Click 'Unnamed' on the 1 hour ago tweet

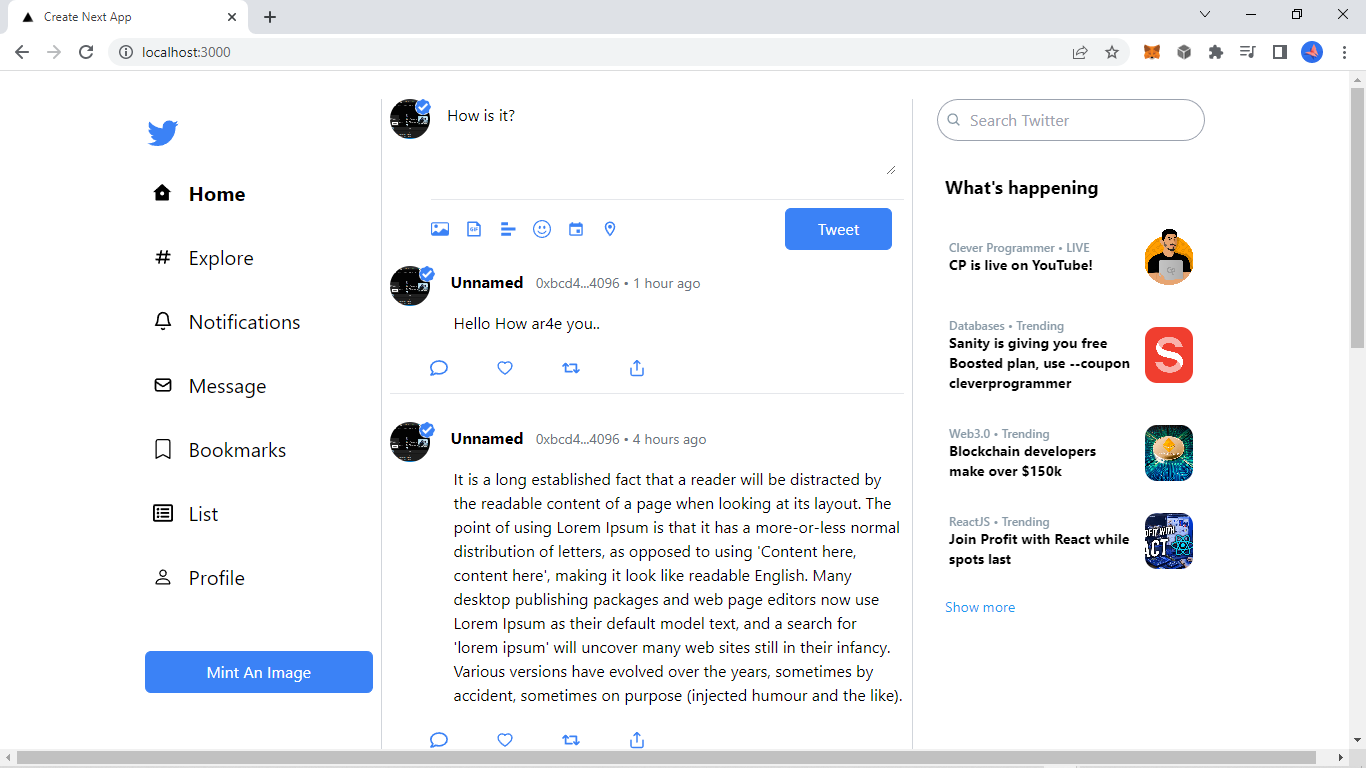pyautogui.click(x=487, y=283)
